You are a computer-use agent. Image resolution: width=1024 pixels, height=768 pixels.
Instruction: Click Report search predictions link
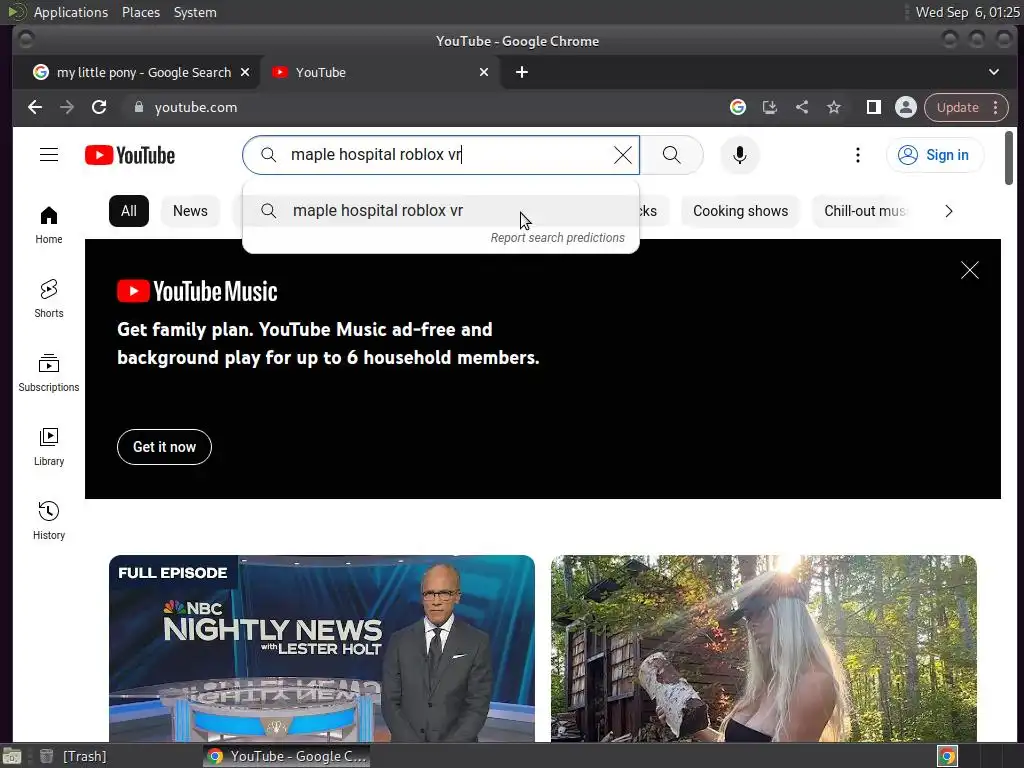(558, 238)
